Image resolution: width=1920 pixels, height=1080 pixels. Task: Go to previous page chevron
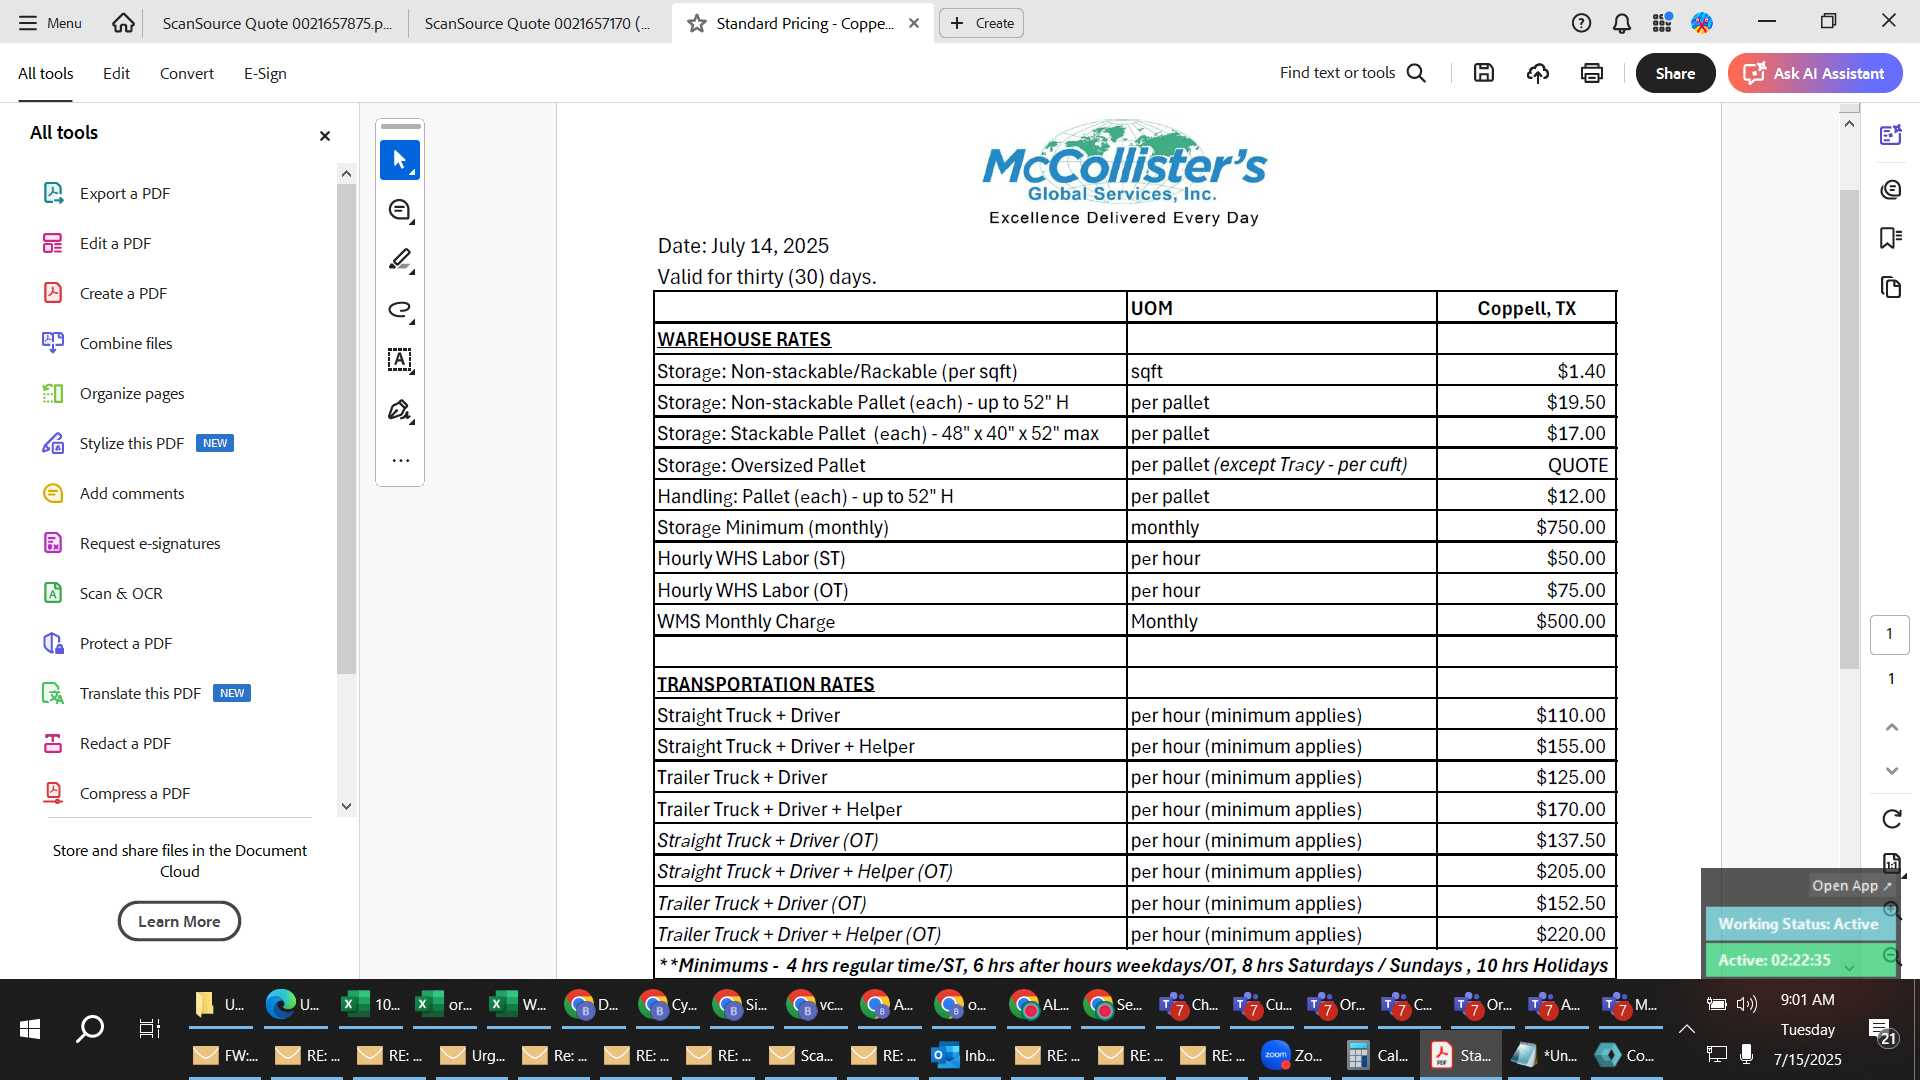(1891, 727)
